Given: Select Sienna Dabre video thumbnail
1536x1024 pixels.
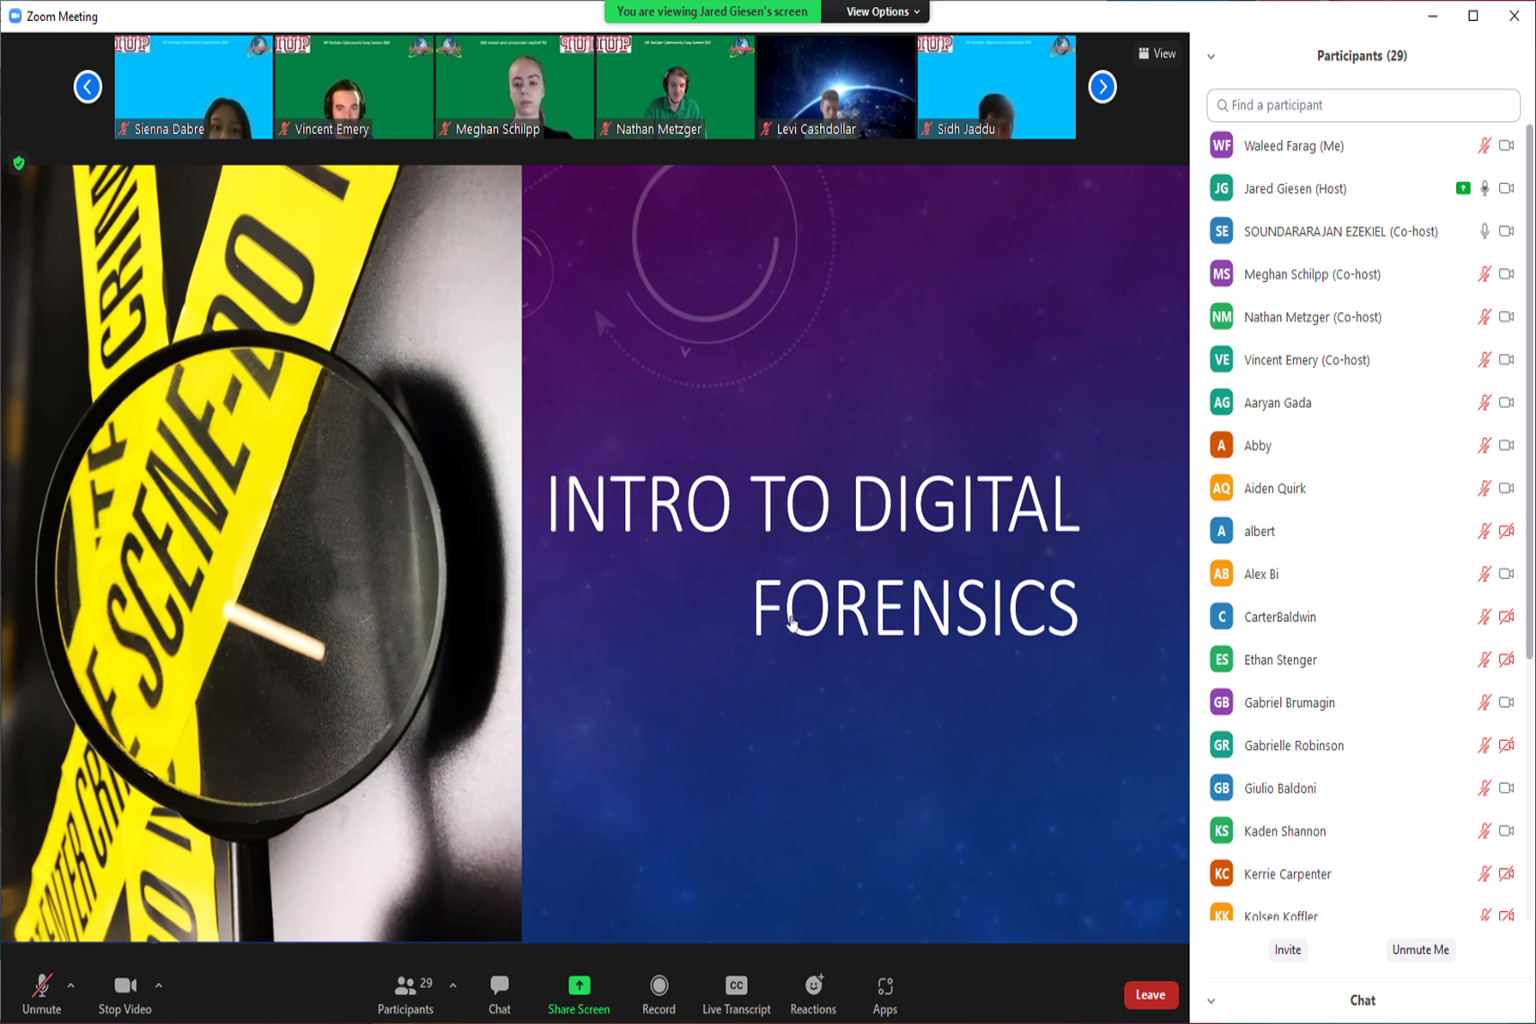Looking at the screenshot, I should point(193,87).
